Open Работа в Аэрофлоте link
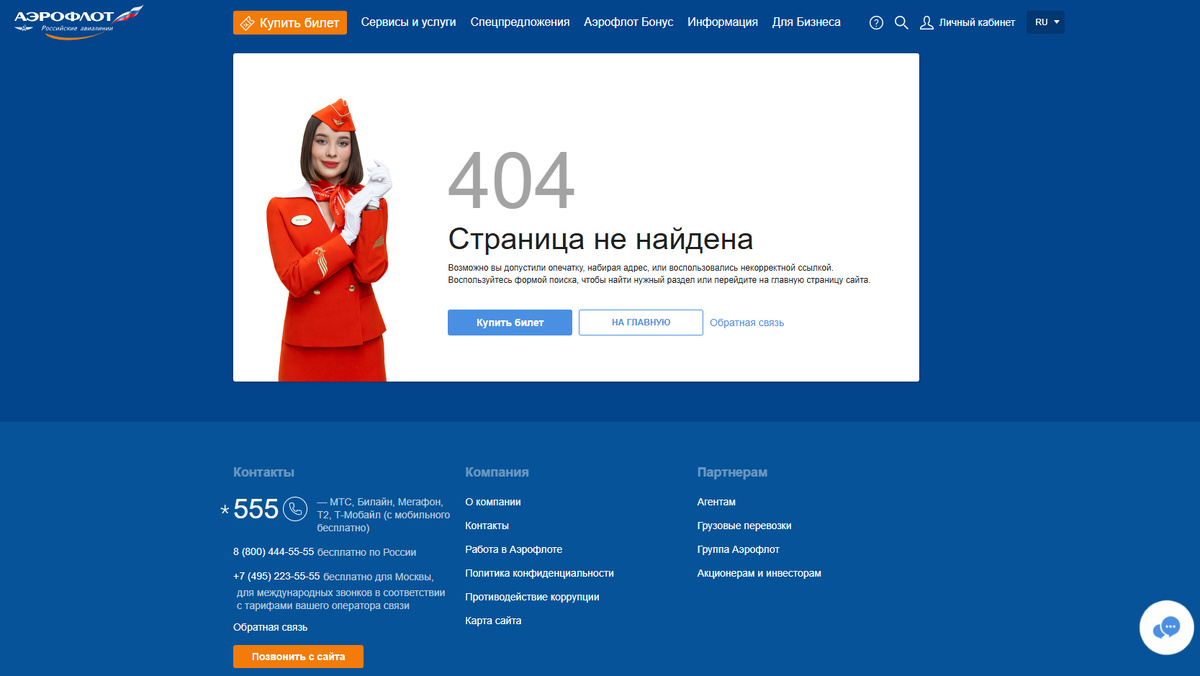 [x=514, y=550]
